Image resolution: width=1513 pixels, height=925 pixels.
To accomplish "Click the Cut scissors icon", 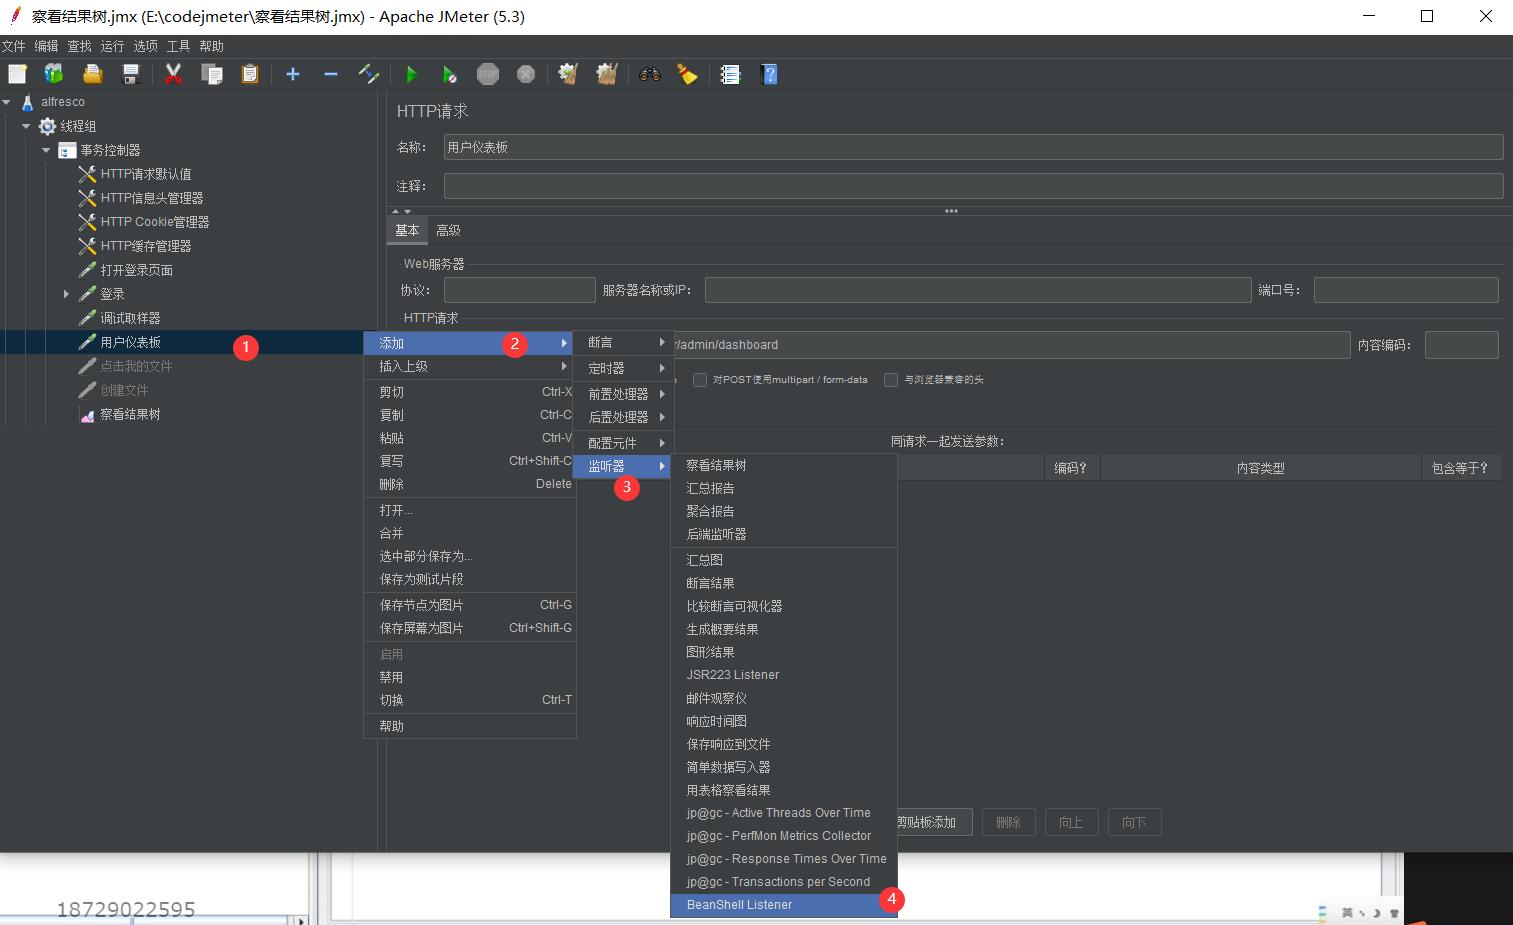I will (x=174, y=74).
